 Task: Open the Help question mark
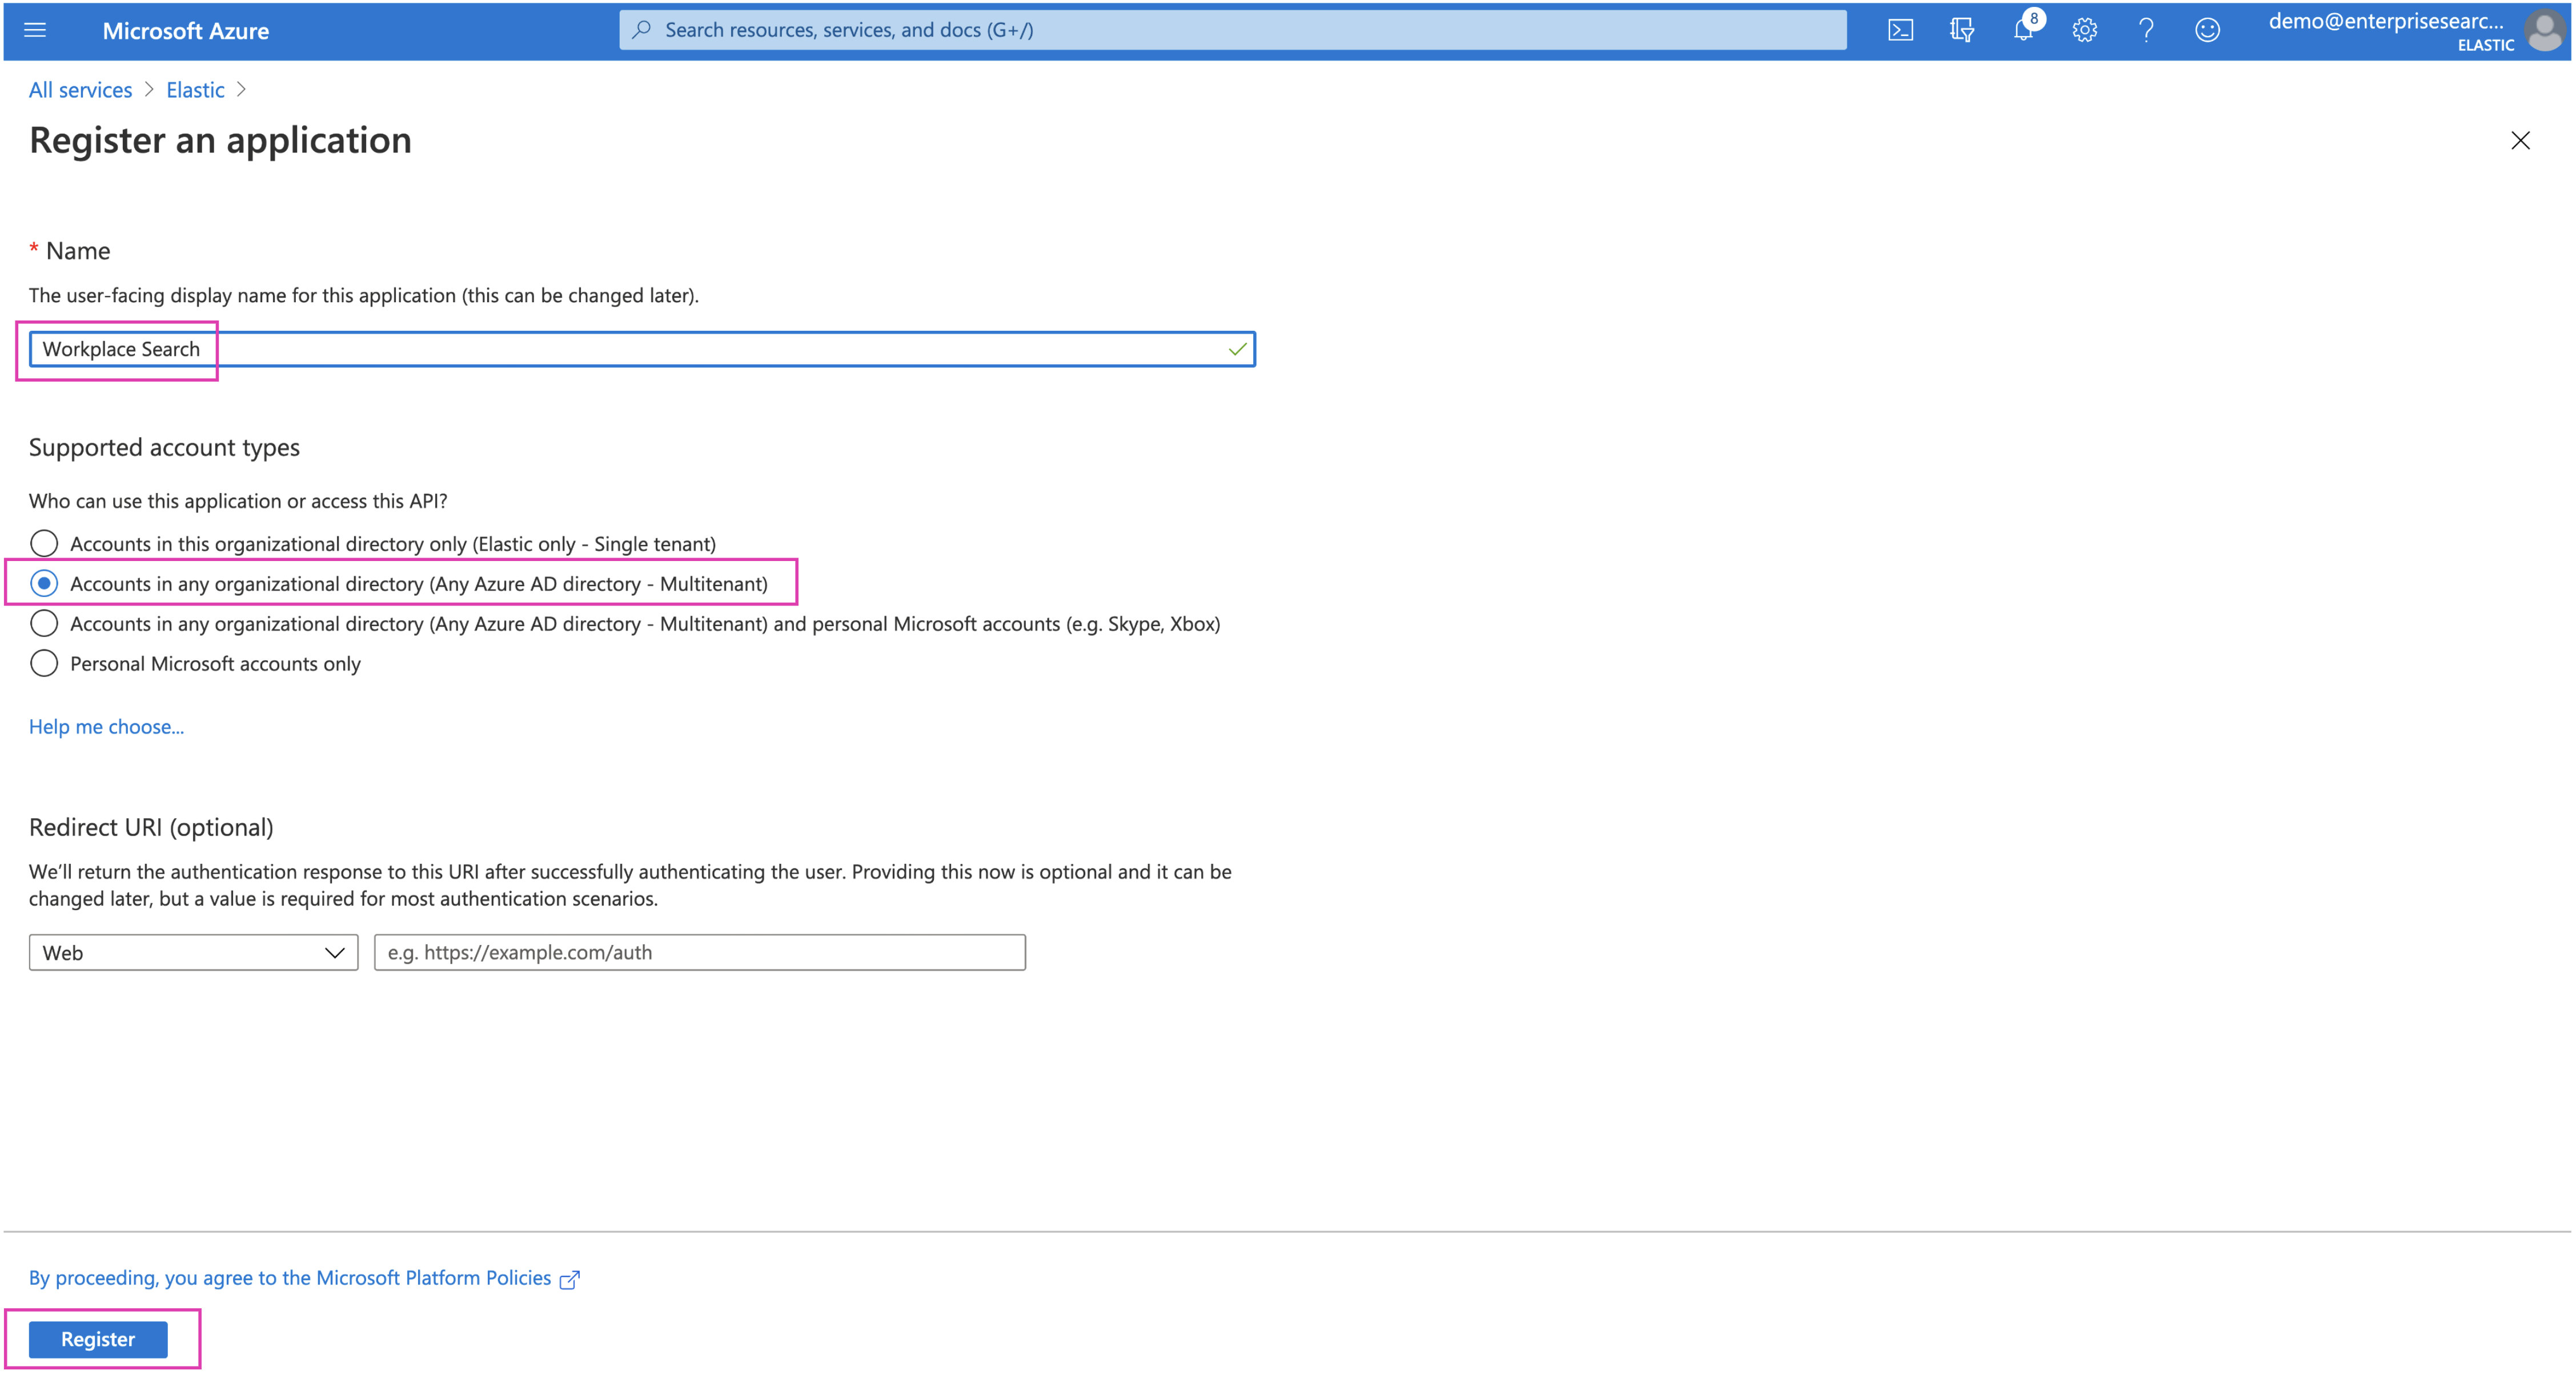click(2146, 30)
